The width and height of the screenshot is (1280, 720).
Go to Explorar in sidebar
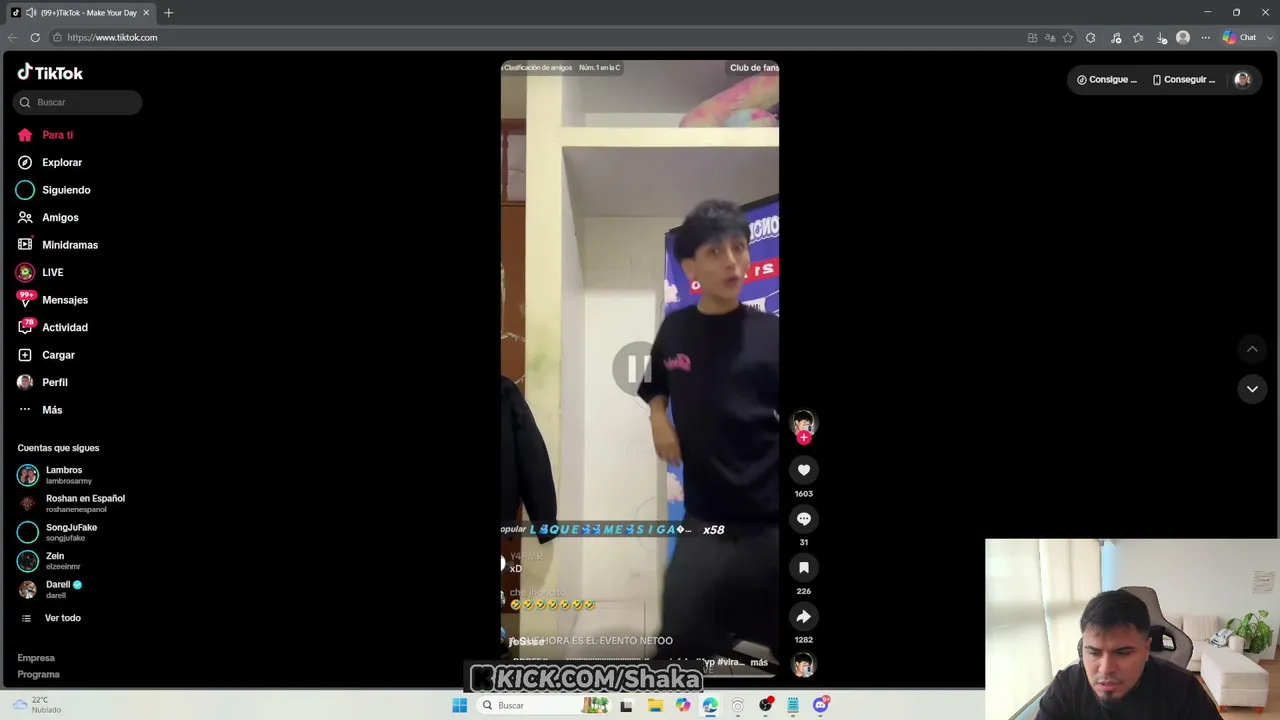49,162
